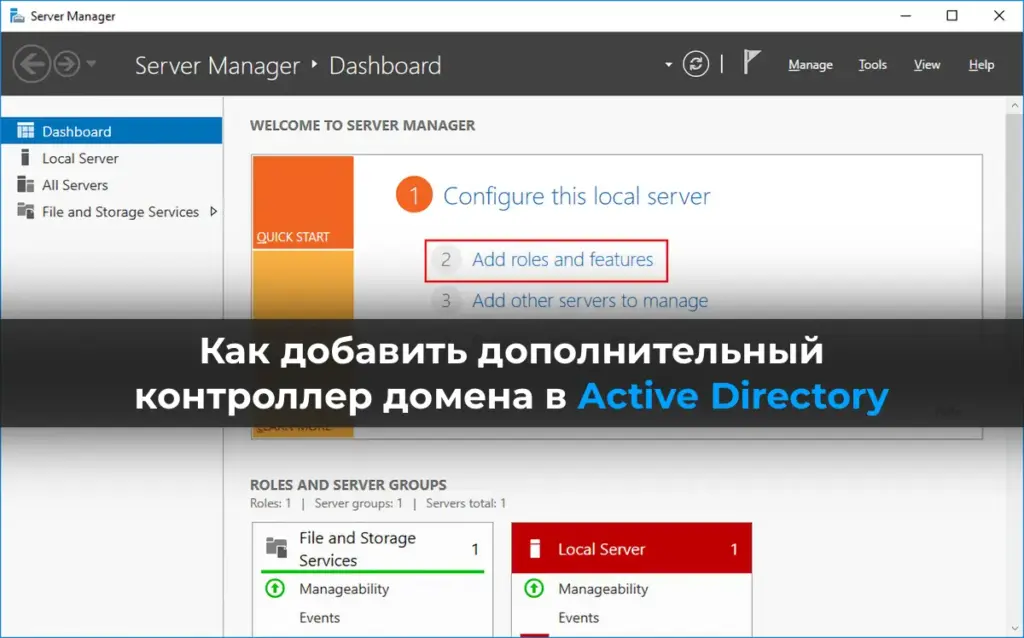Click the File and Storage Services tile icon
Screen dimensions: 1024x638
pos(276,547)
